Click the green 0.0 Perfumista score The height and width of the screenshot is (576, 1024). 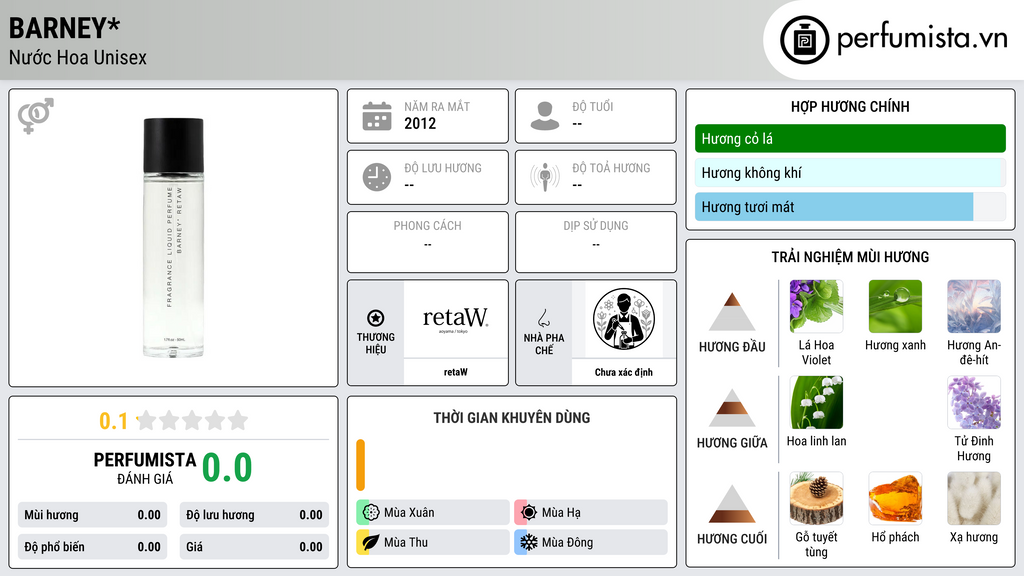pyautogui.click(x=227, y=468)
